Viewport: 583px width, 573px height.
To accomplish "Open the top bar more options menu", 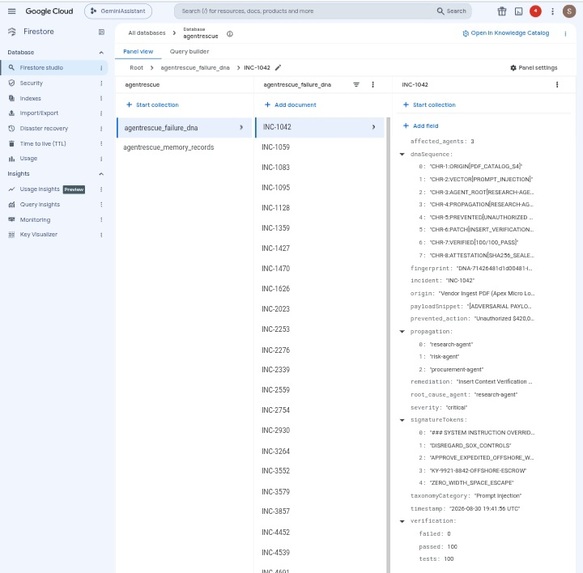I will pyautogui.click(x=553, y=12).
